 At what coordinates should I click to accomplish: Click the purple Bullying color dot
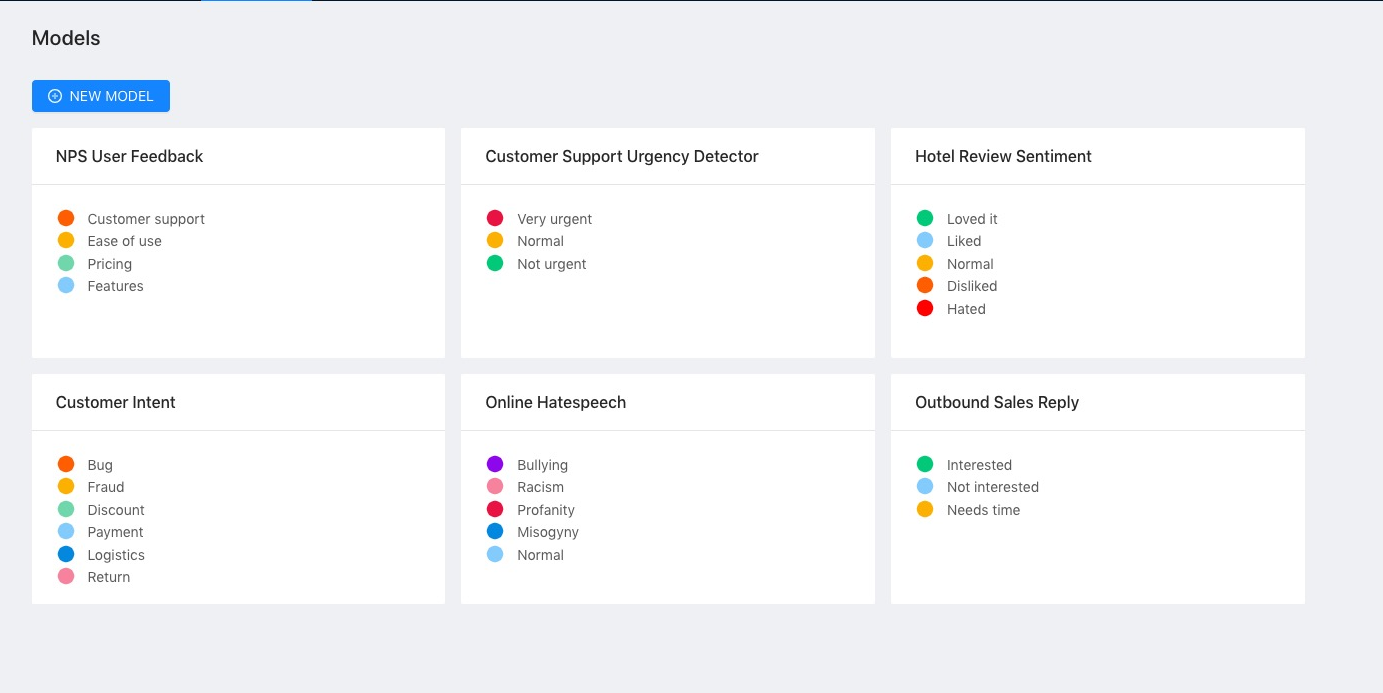(495, 464)
